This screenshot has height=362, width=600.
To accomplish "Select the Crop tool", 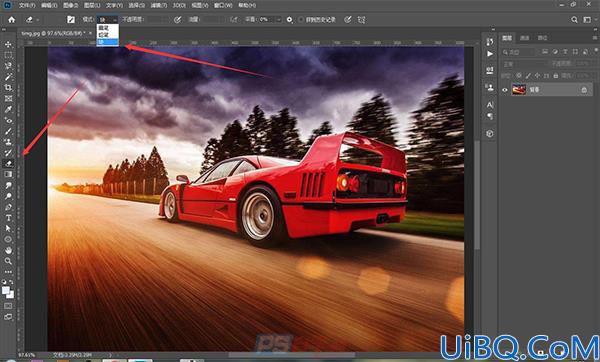I will tap(8, 88).
